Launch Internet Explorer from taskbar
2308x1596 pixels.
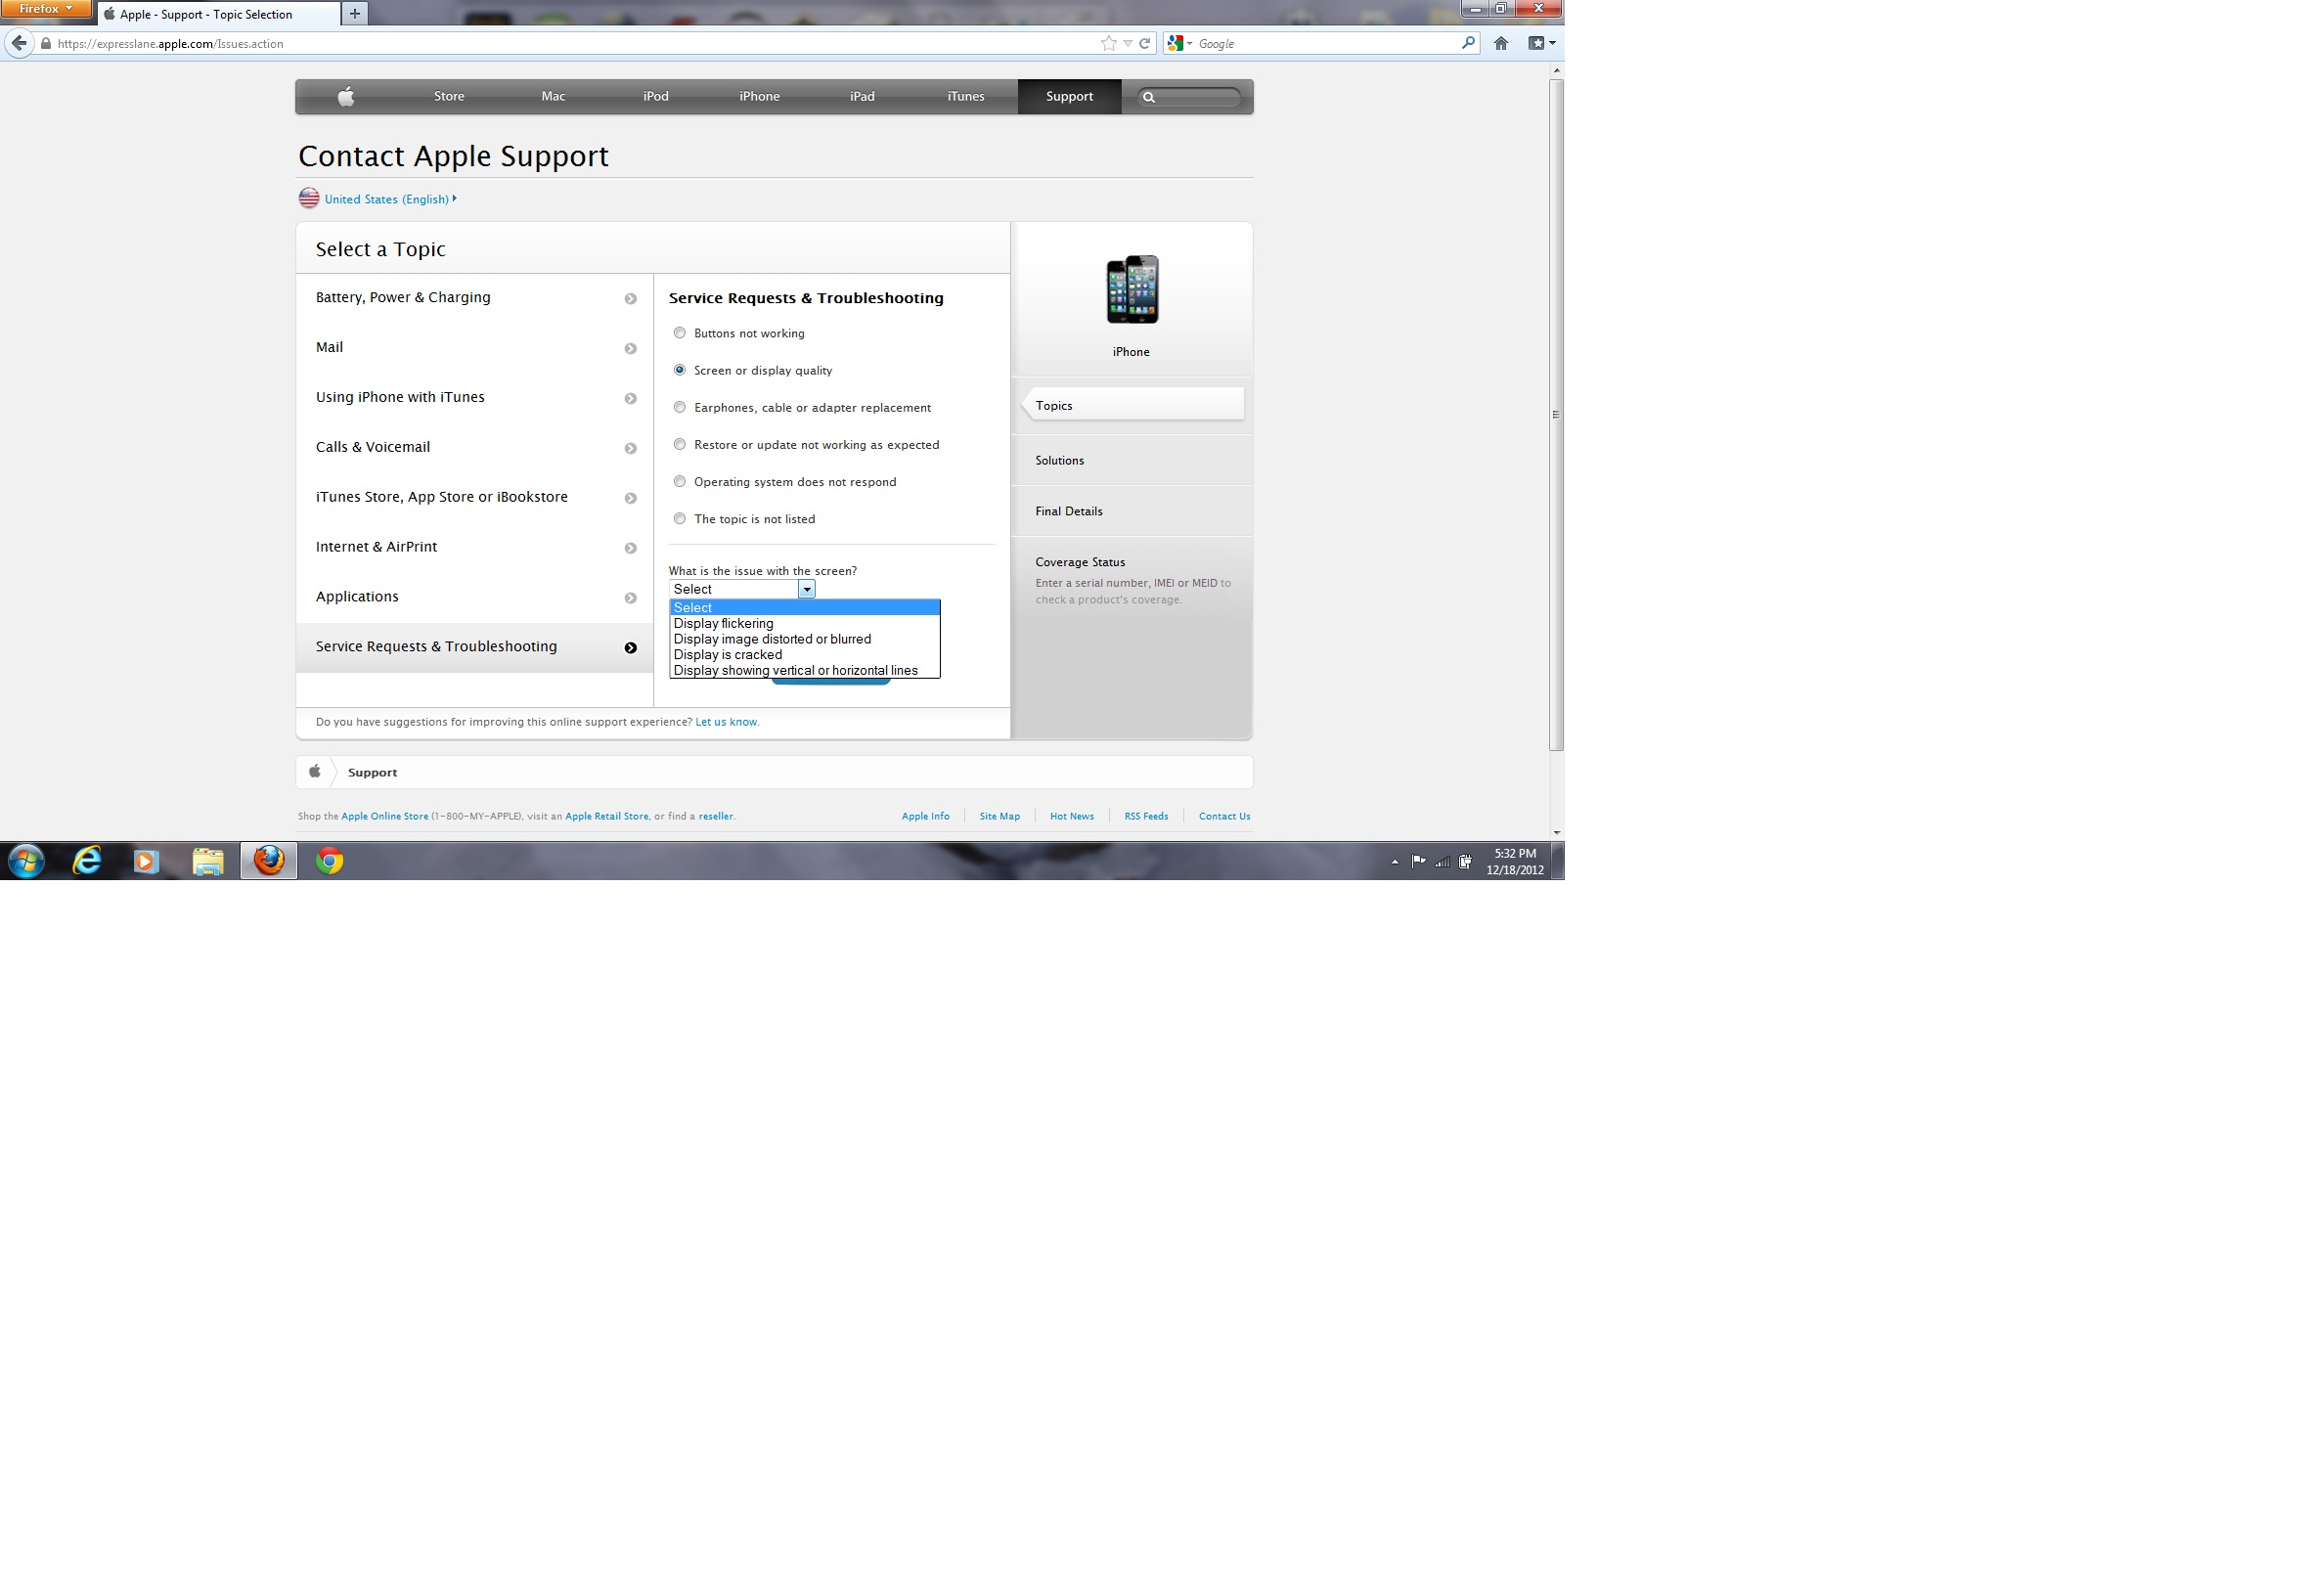87,861
